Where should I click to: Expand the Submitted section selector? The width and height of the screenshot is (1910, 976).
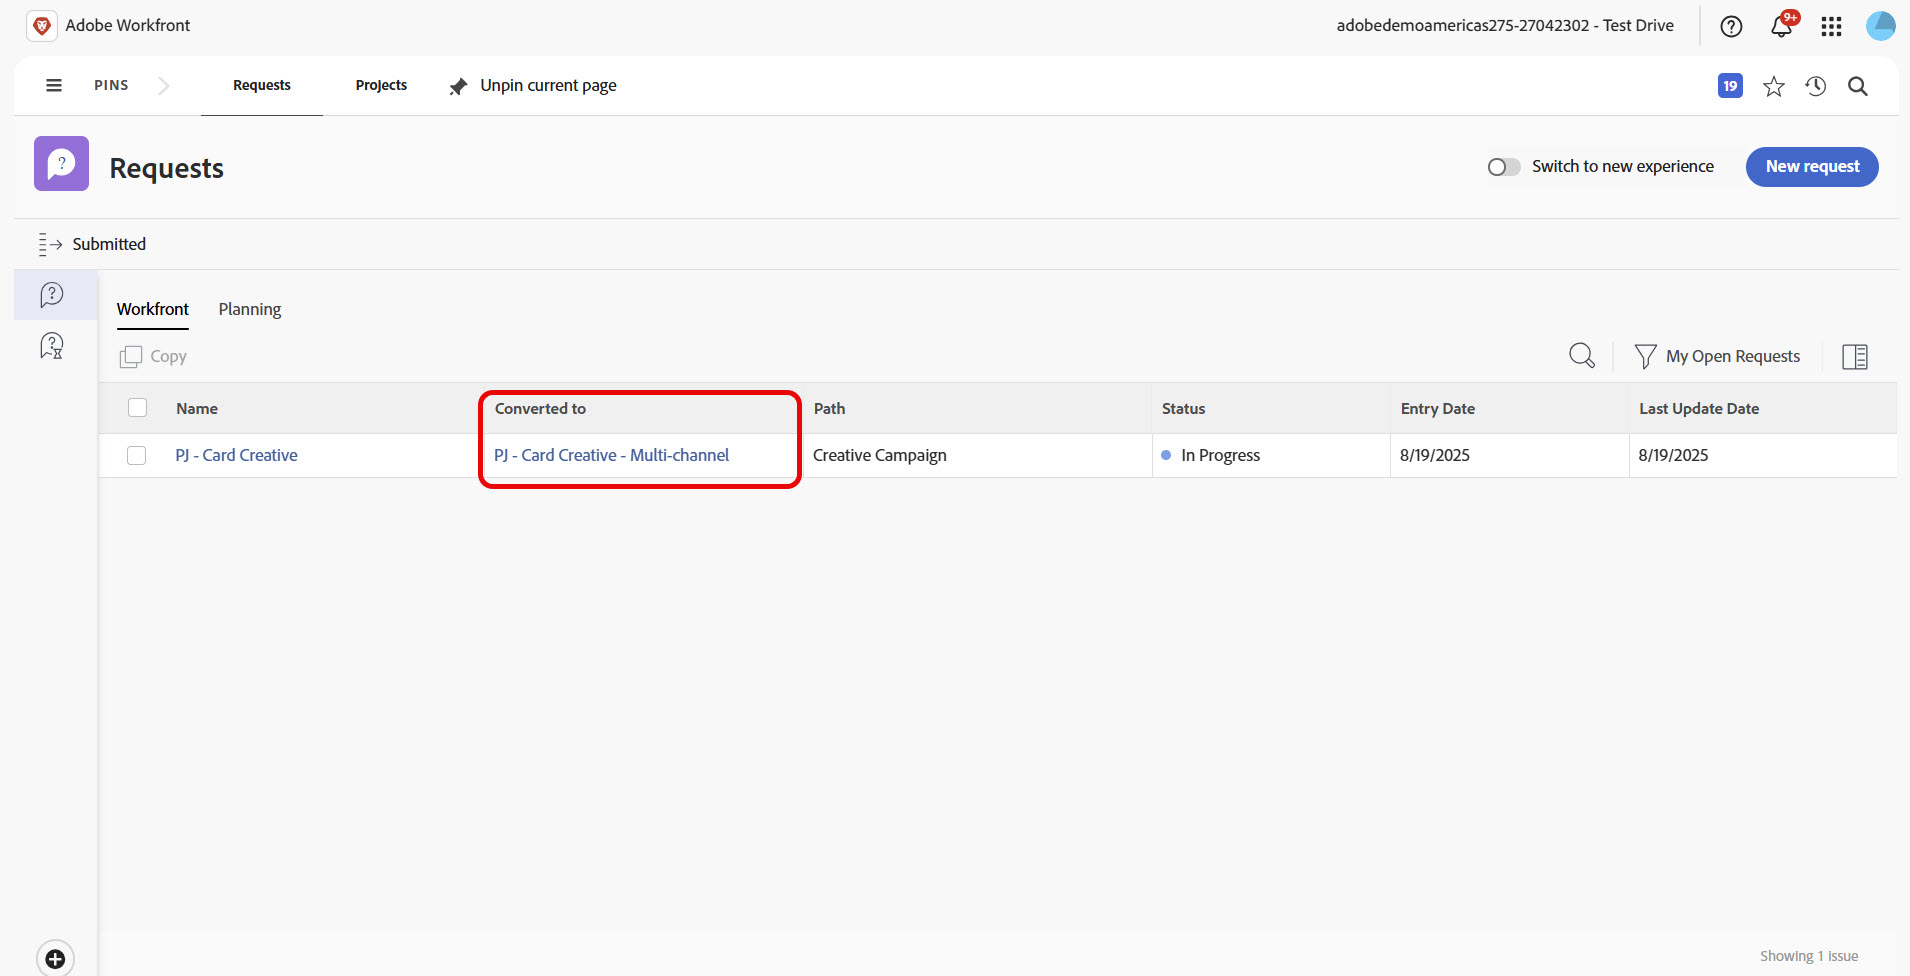pos(92,244)
